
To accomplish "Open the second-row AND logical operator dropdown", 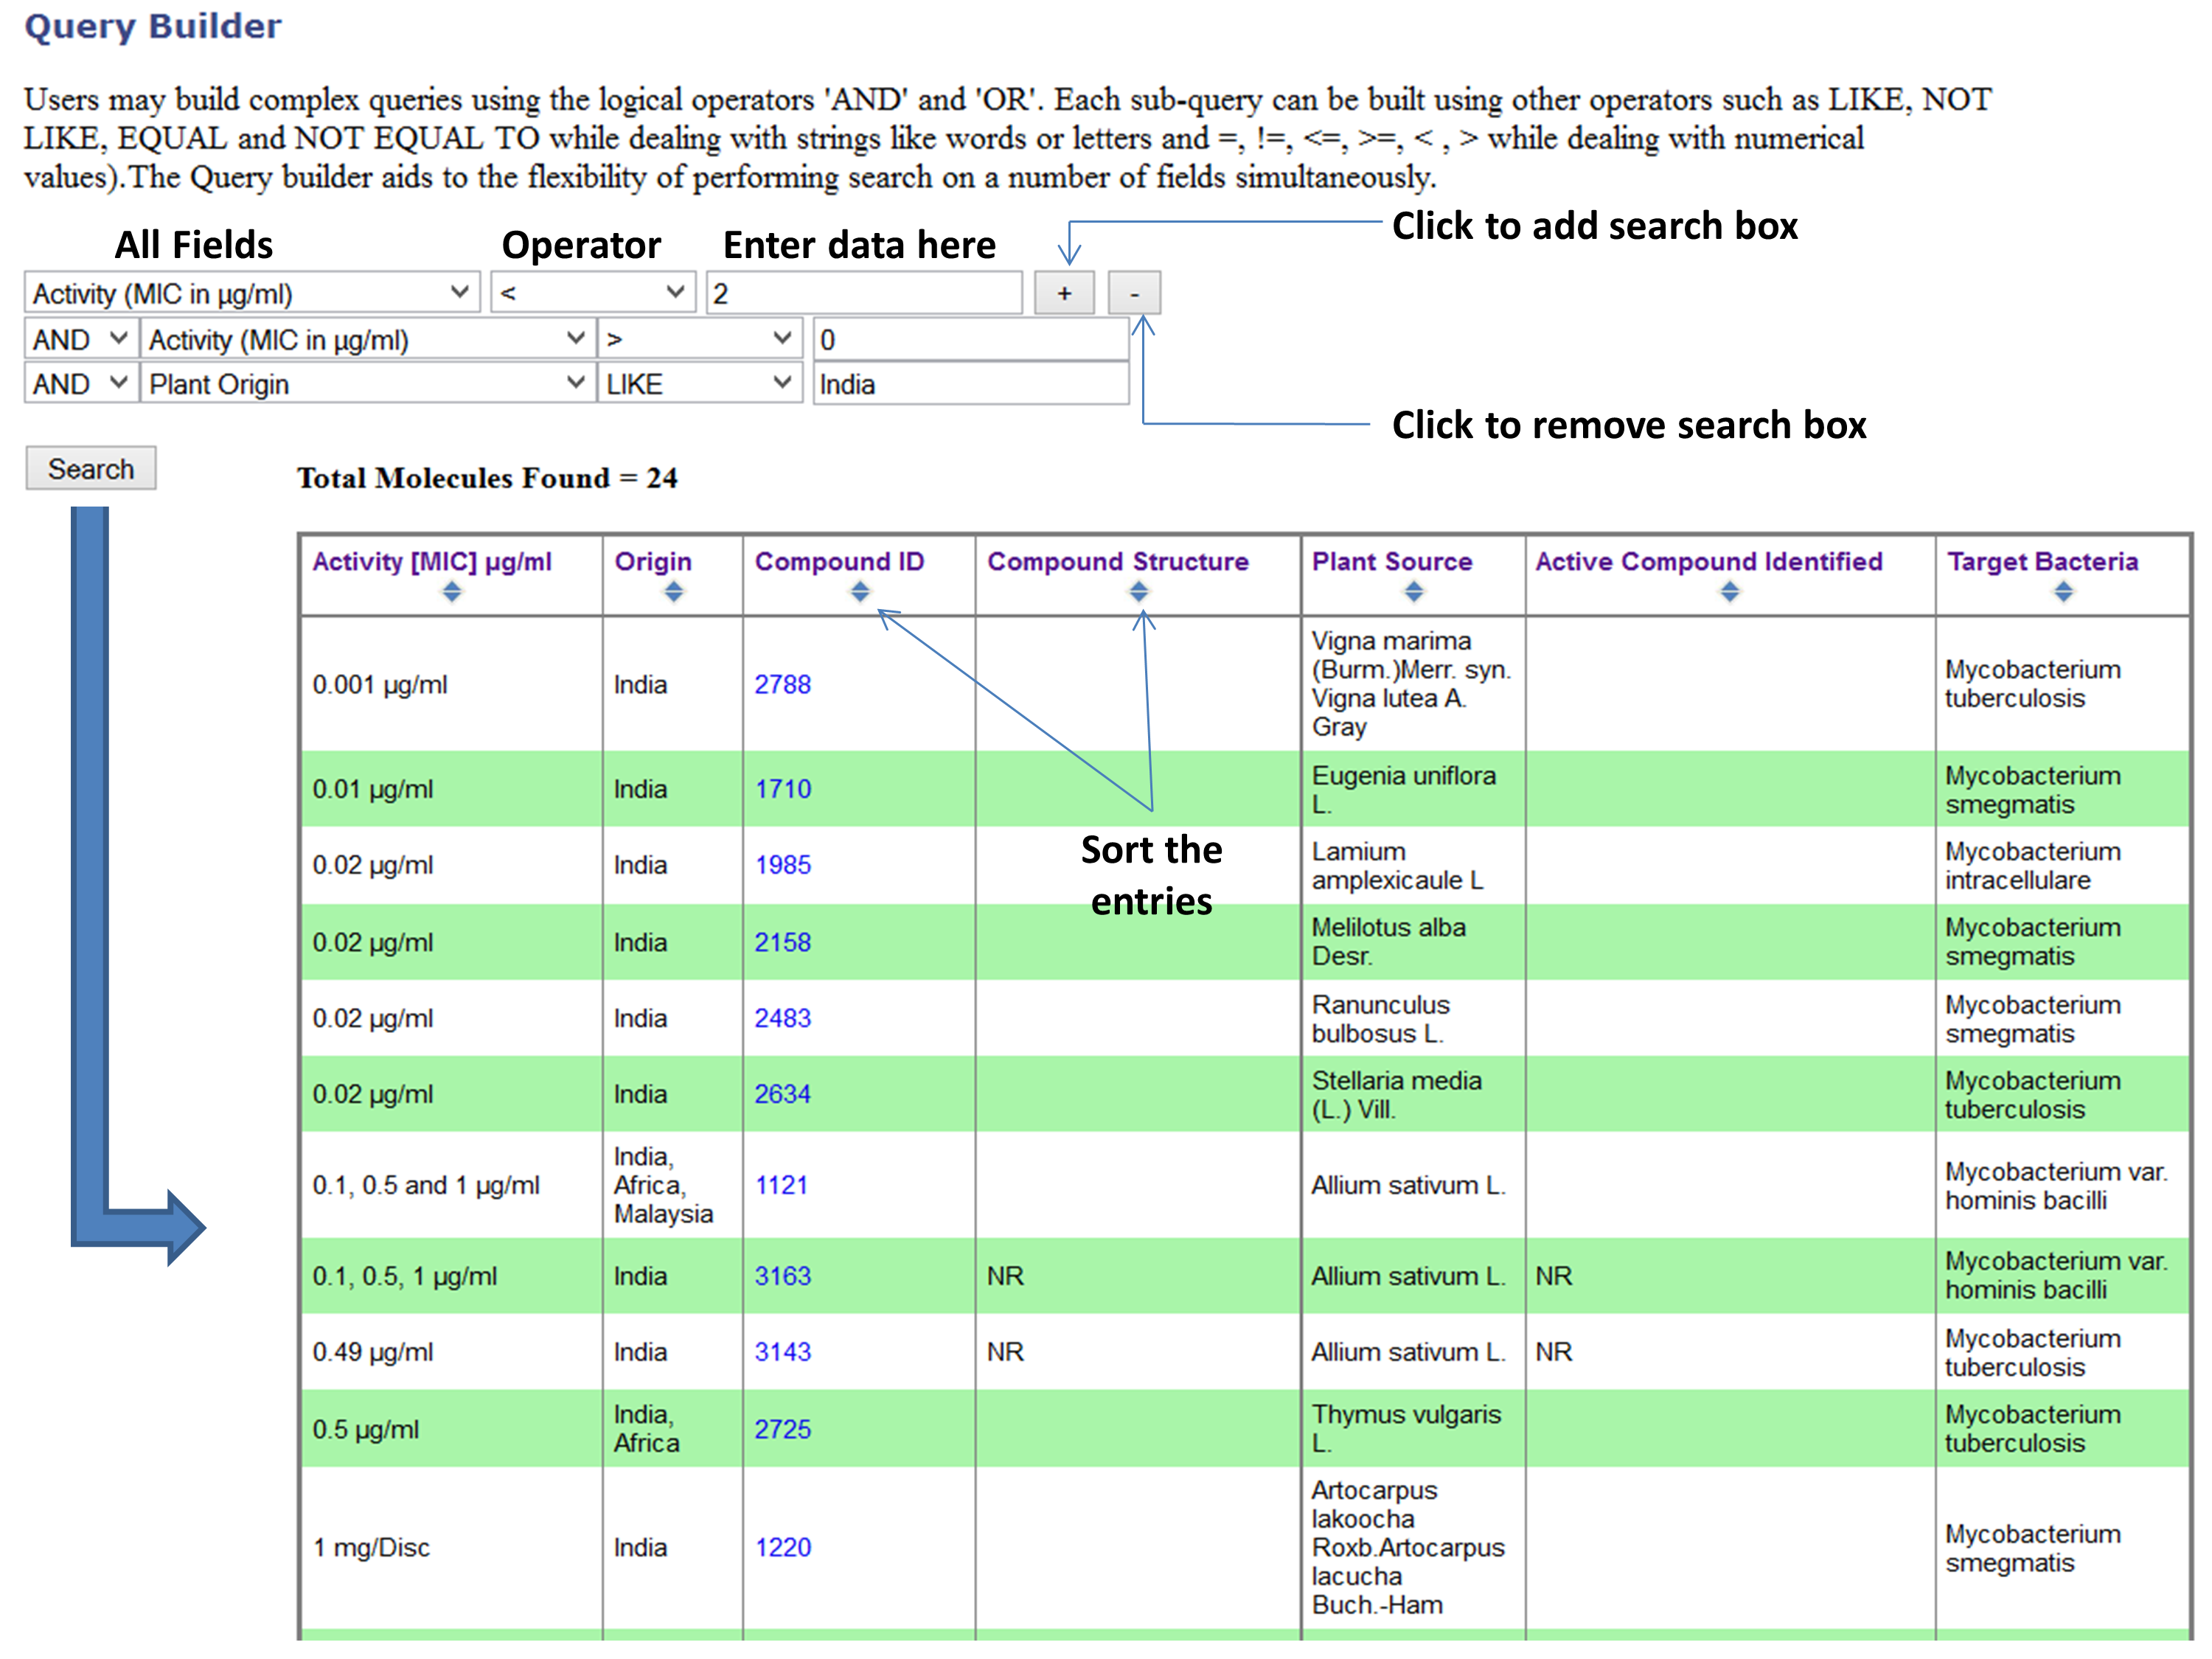I will pos(80,340).
